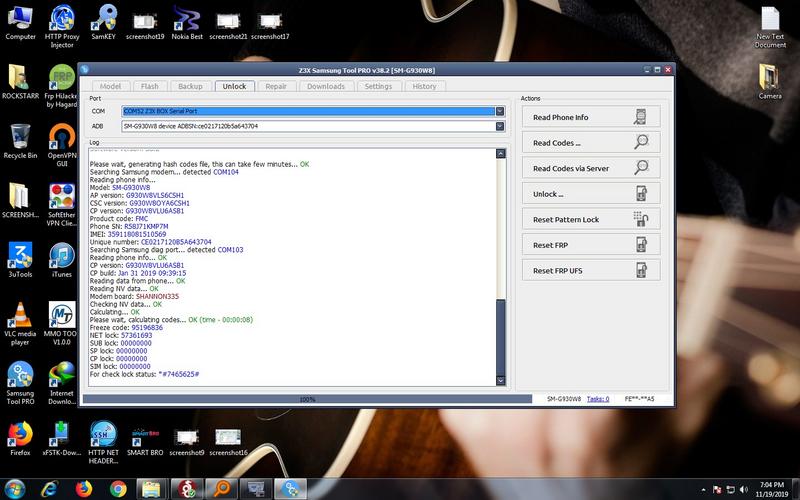Viewport: 800px width, 500px height.
Task: Switch to the Backup tab
Action: (x=190, y=86)
